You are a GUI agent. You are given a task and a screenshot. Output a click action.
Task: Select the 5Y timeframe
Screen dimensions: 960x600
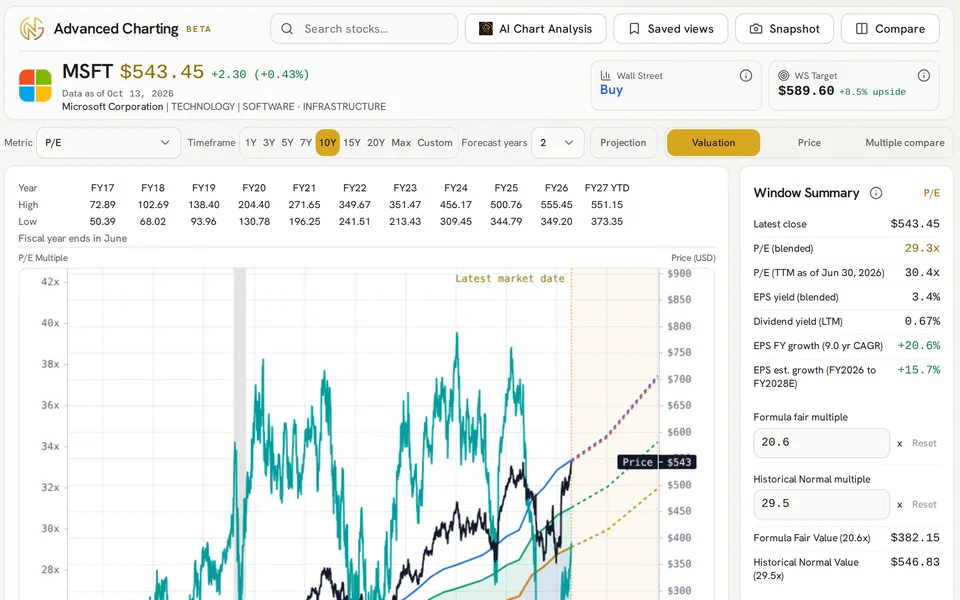[x=287, y=143]
